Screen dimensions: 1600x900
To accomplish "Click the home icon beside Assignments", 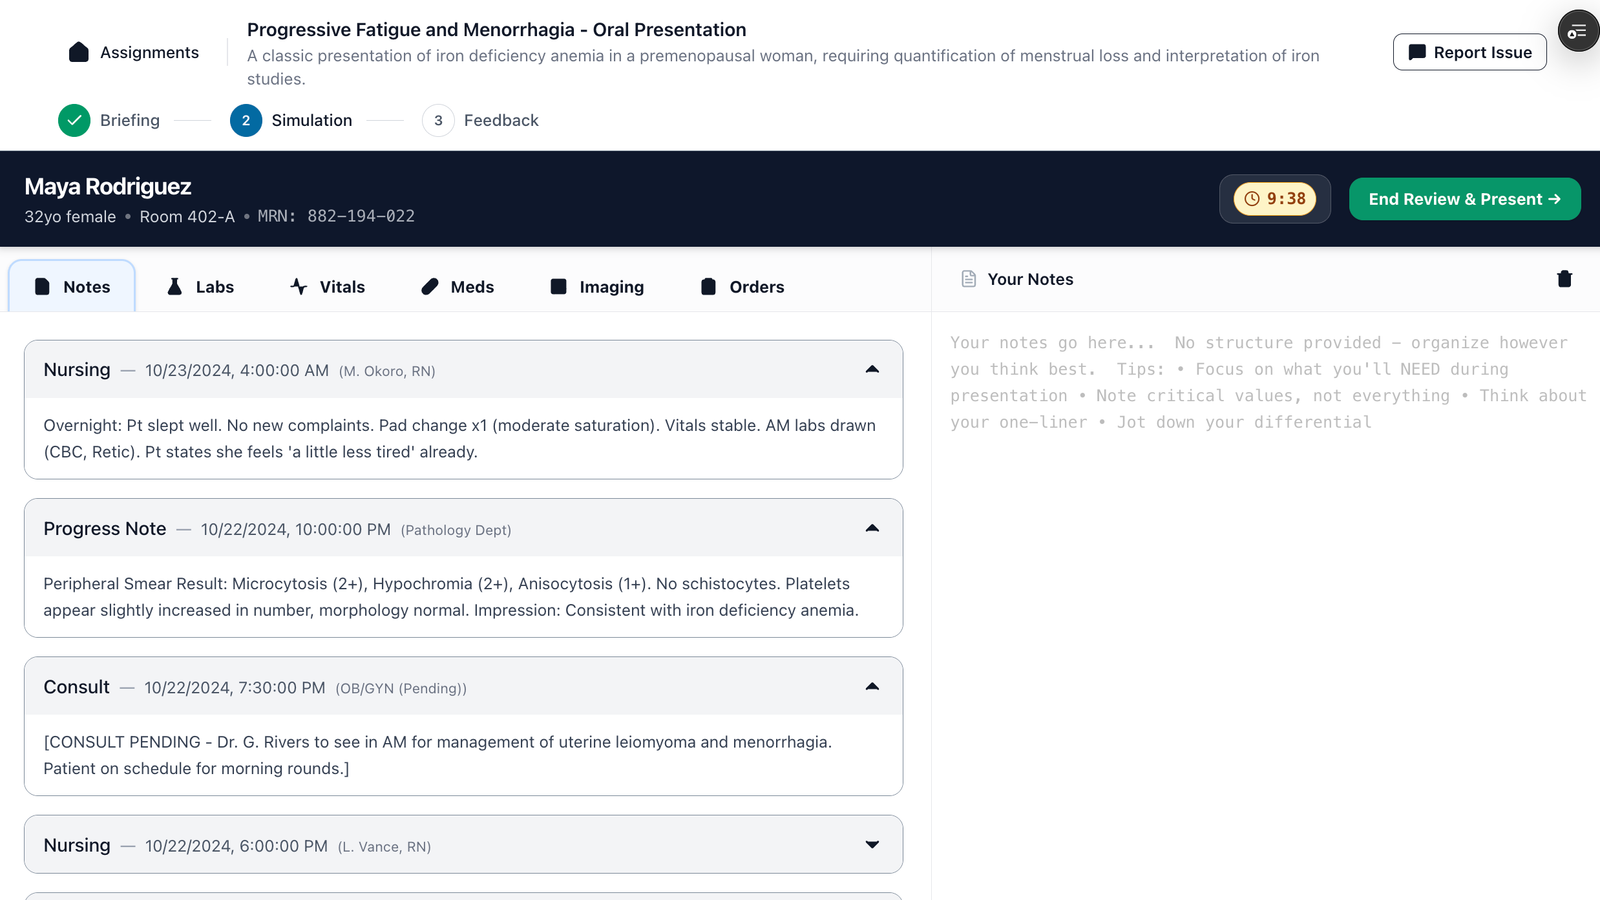I will (x=79, y=52).
